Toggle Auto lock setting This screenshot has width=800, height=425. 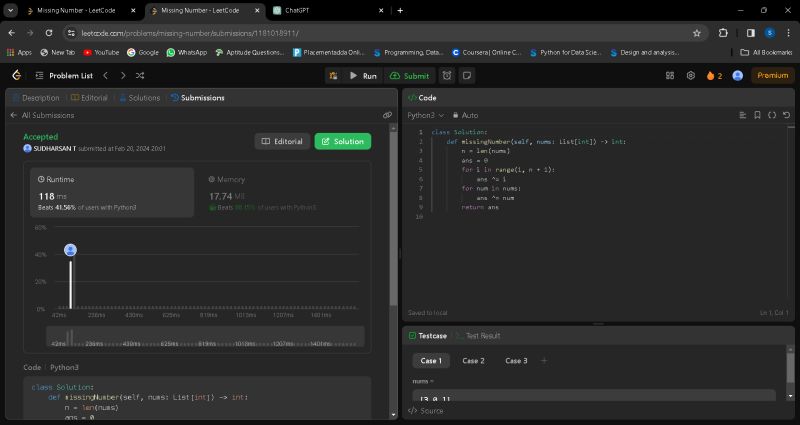pos(465,115)
